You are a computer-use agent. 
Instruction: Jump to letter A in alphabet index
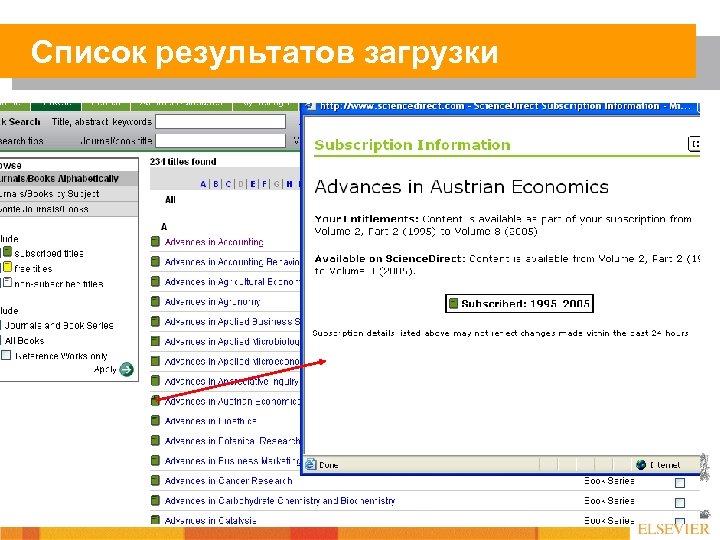click(203, 184)
